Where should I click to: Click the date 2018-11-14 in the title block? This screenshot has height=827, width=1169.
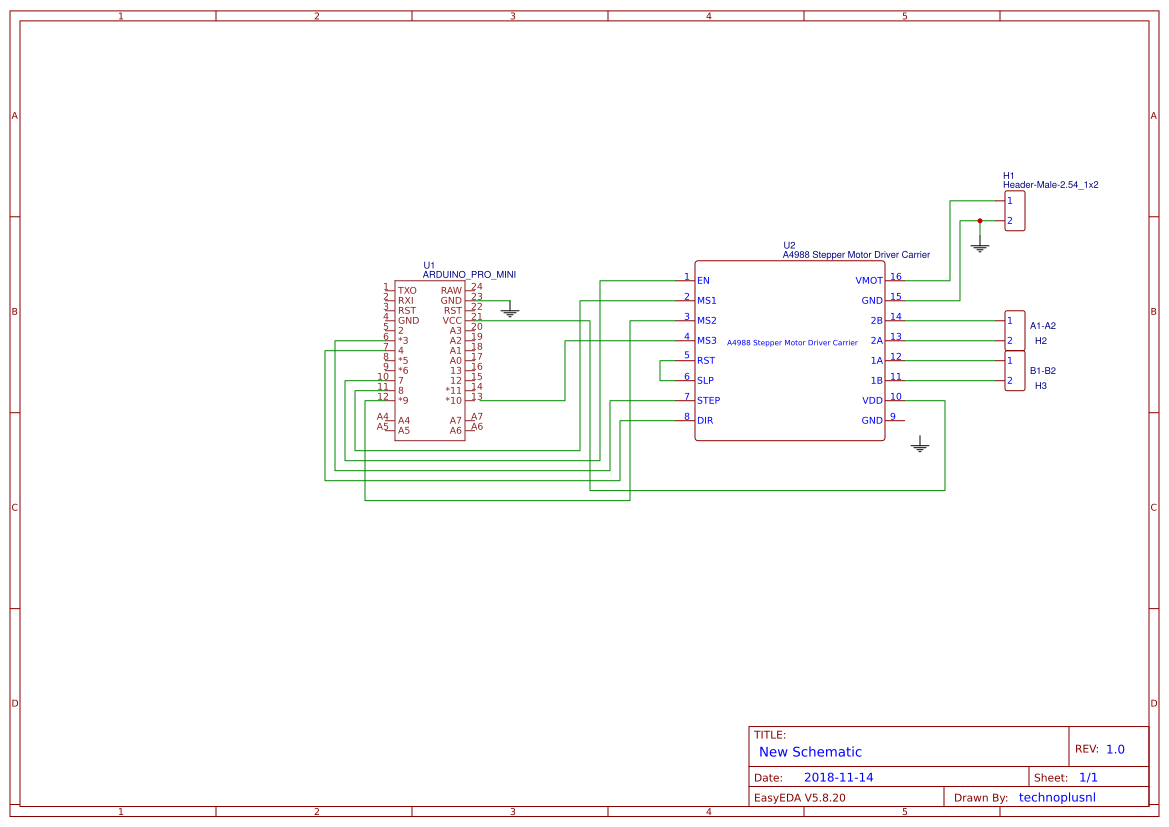click(x=838, y=776)
